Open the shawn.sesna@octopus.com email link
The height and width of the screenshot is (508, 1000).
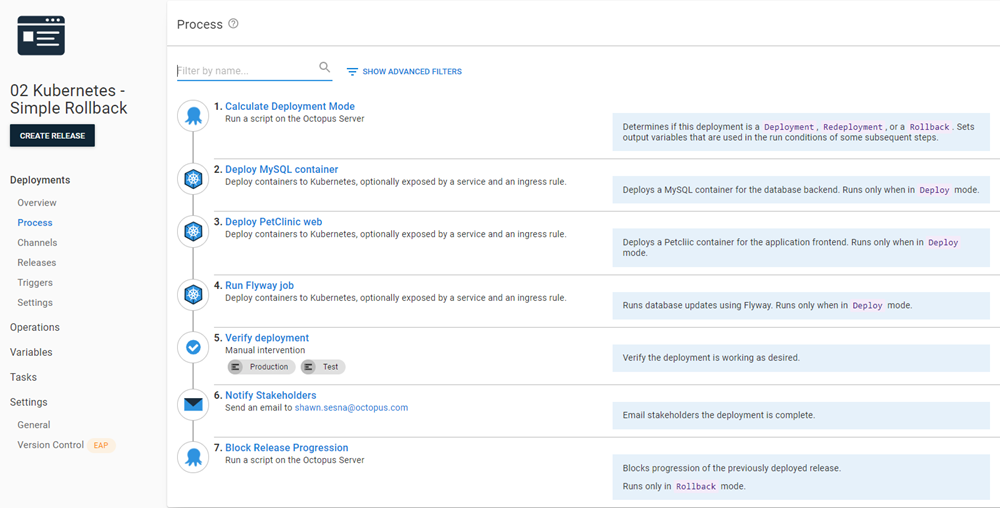tap(351, 407)
